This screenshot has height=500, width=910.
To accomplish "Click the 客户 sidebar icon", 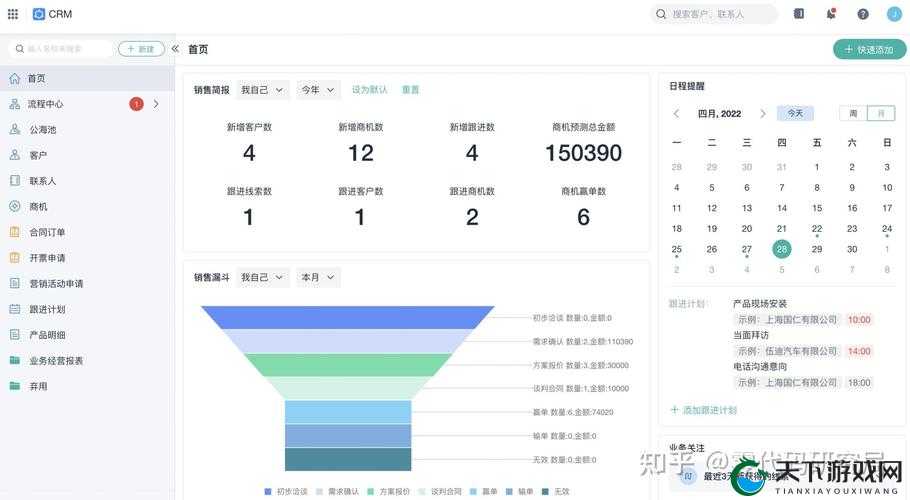I will click(x=15, y=155).
